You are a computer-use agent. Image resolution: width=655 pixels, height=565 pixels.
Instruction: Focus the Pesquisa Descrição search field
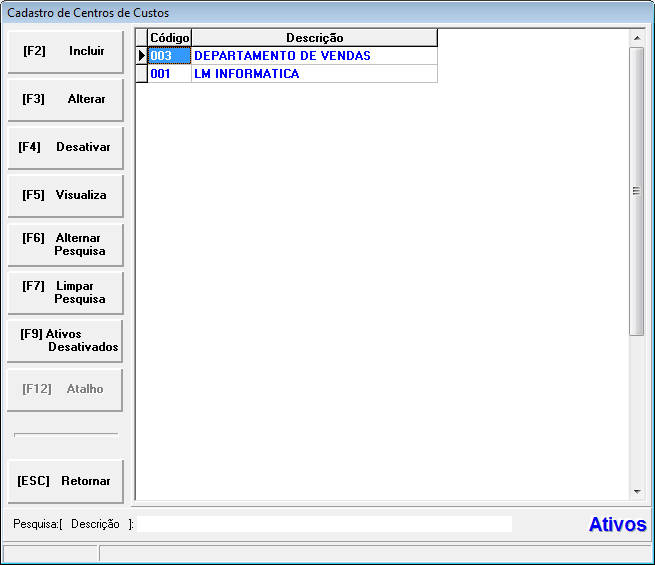[324, 524]
